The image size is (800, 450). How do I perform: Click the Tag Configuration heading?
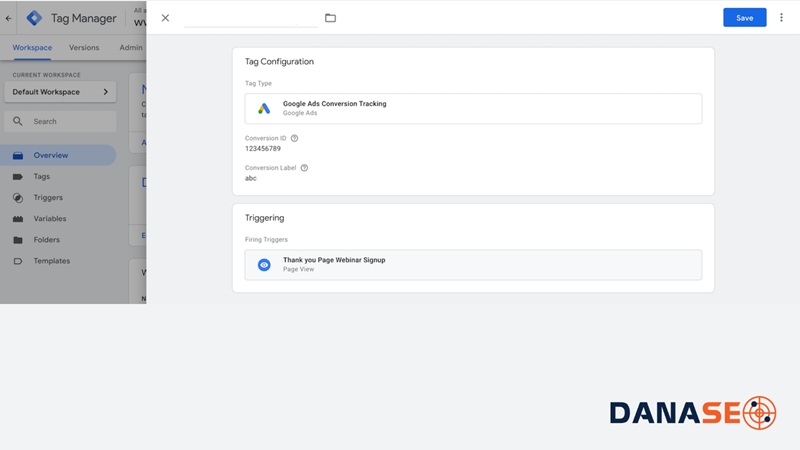pos(279,61)
